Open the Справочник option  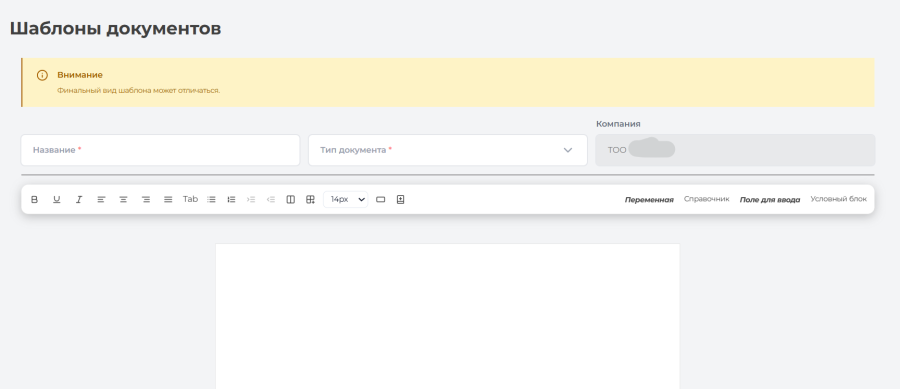pos(707,199)
